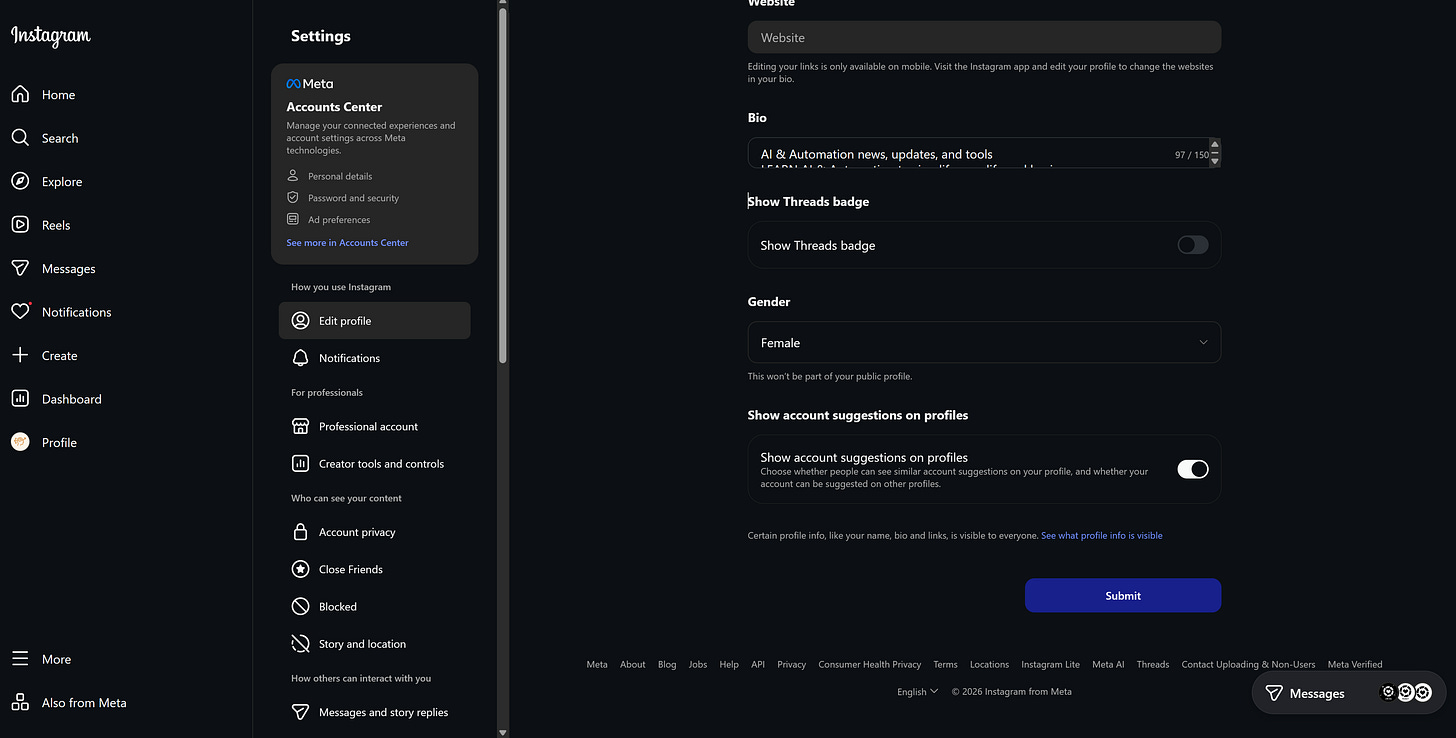Open Explore compass icon

(x=20, y=181)
